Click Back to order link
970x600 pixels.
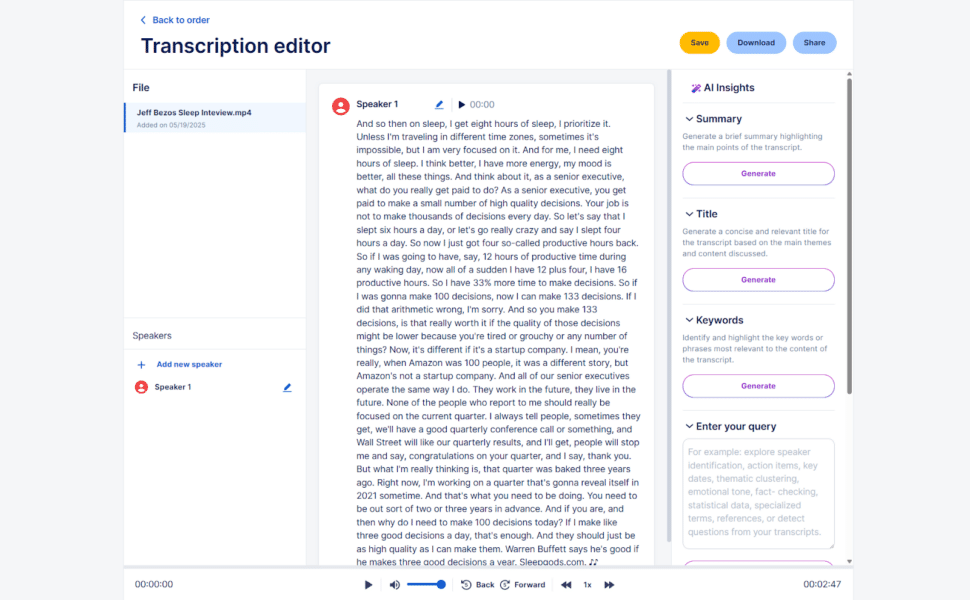point(174,19)
